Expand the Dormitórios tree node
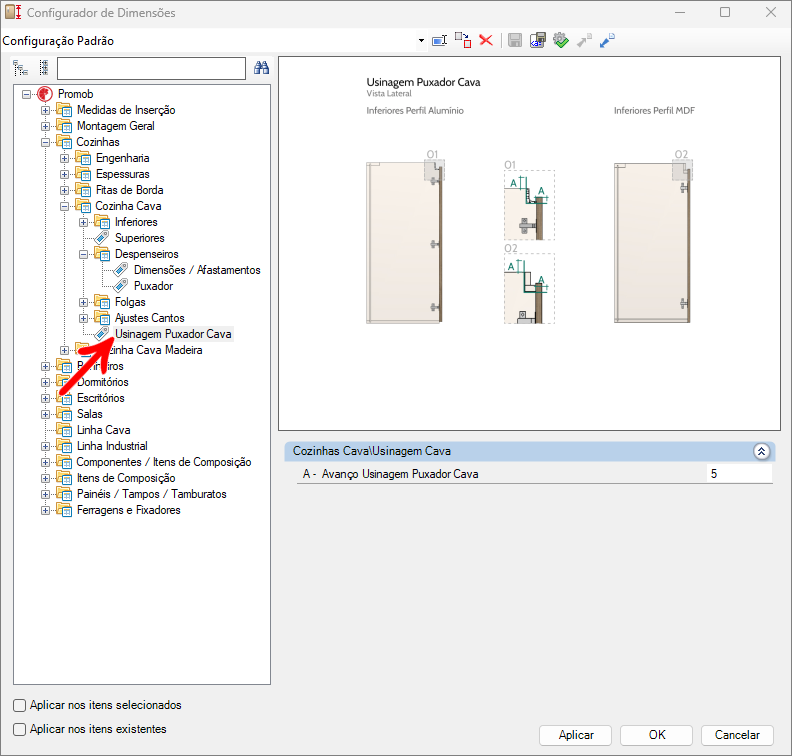 point(45,382)
